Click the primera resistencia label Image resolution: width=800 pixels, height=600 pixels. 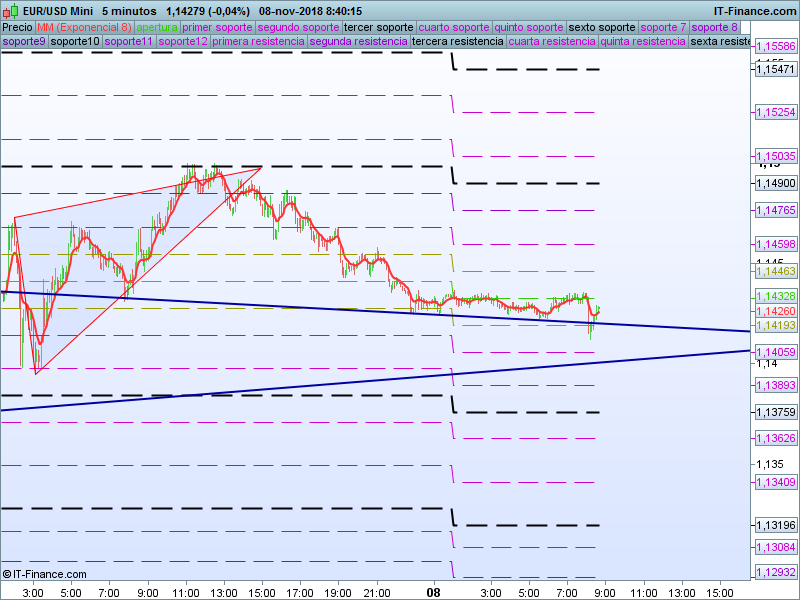pos(258,42)
